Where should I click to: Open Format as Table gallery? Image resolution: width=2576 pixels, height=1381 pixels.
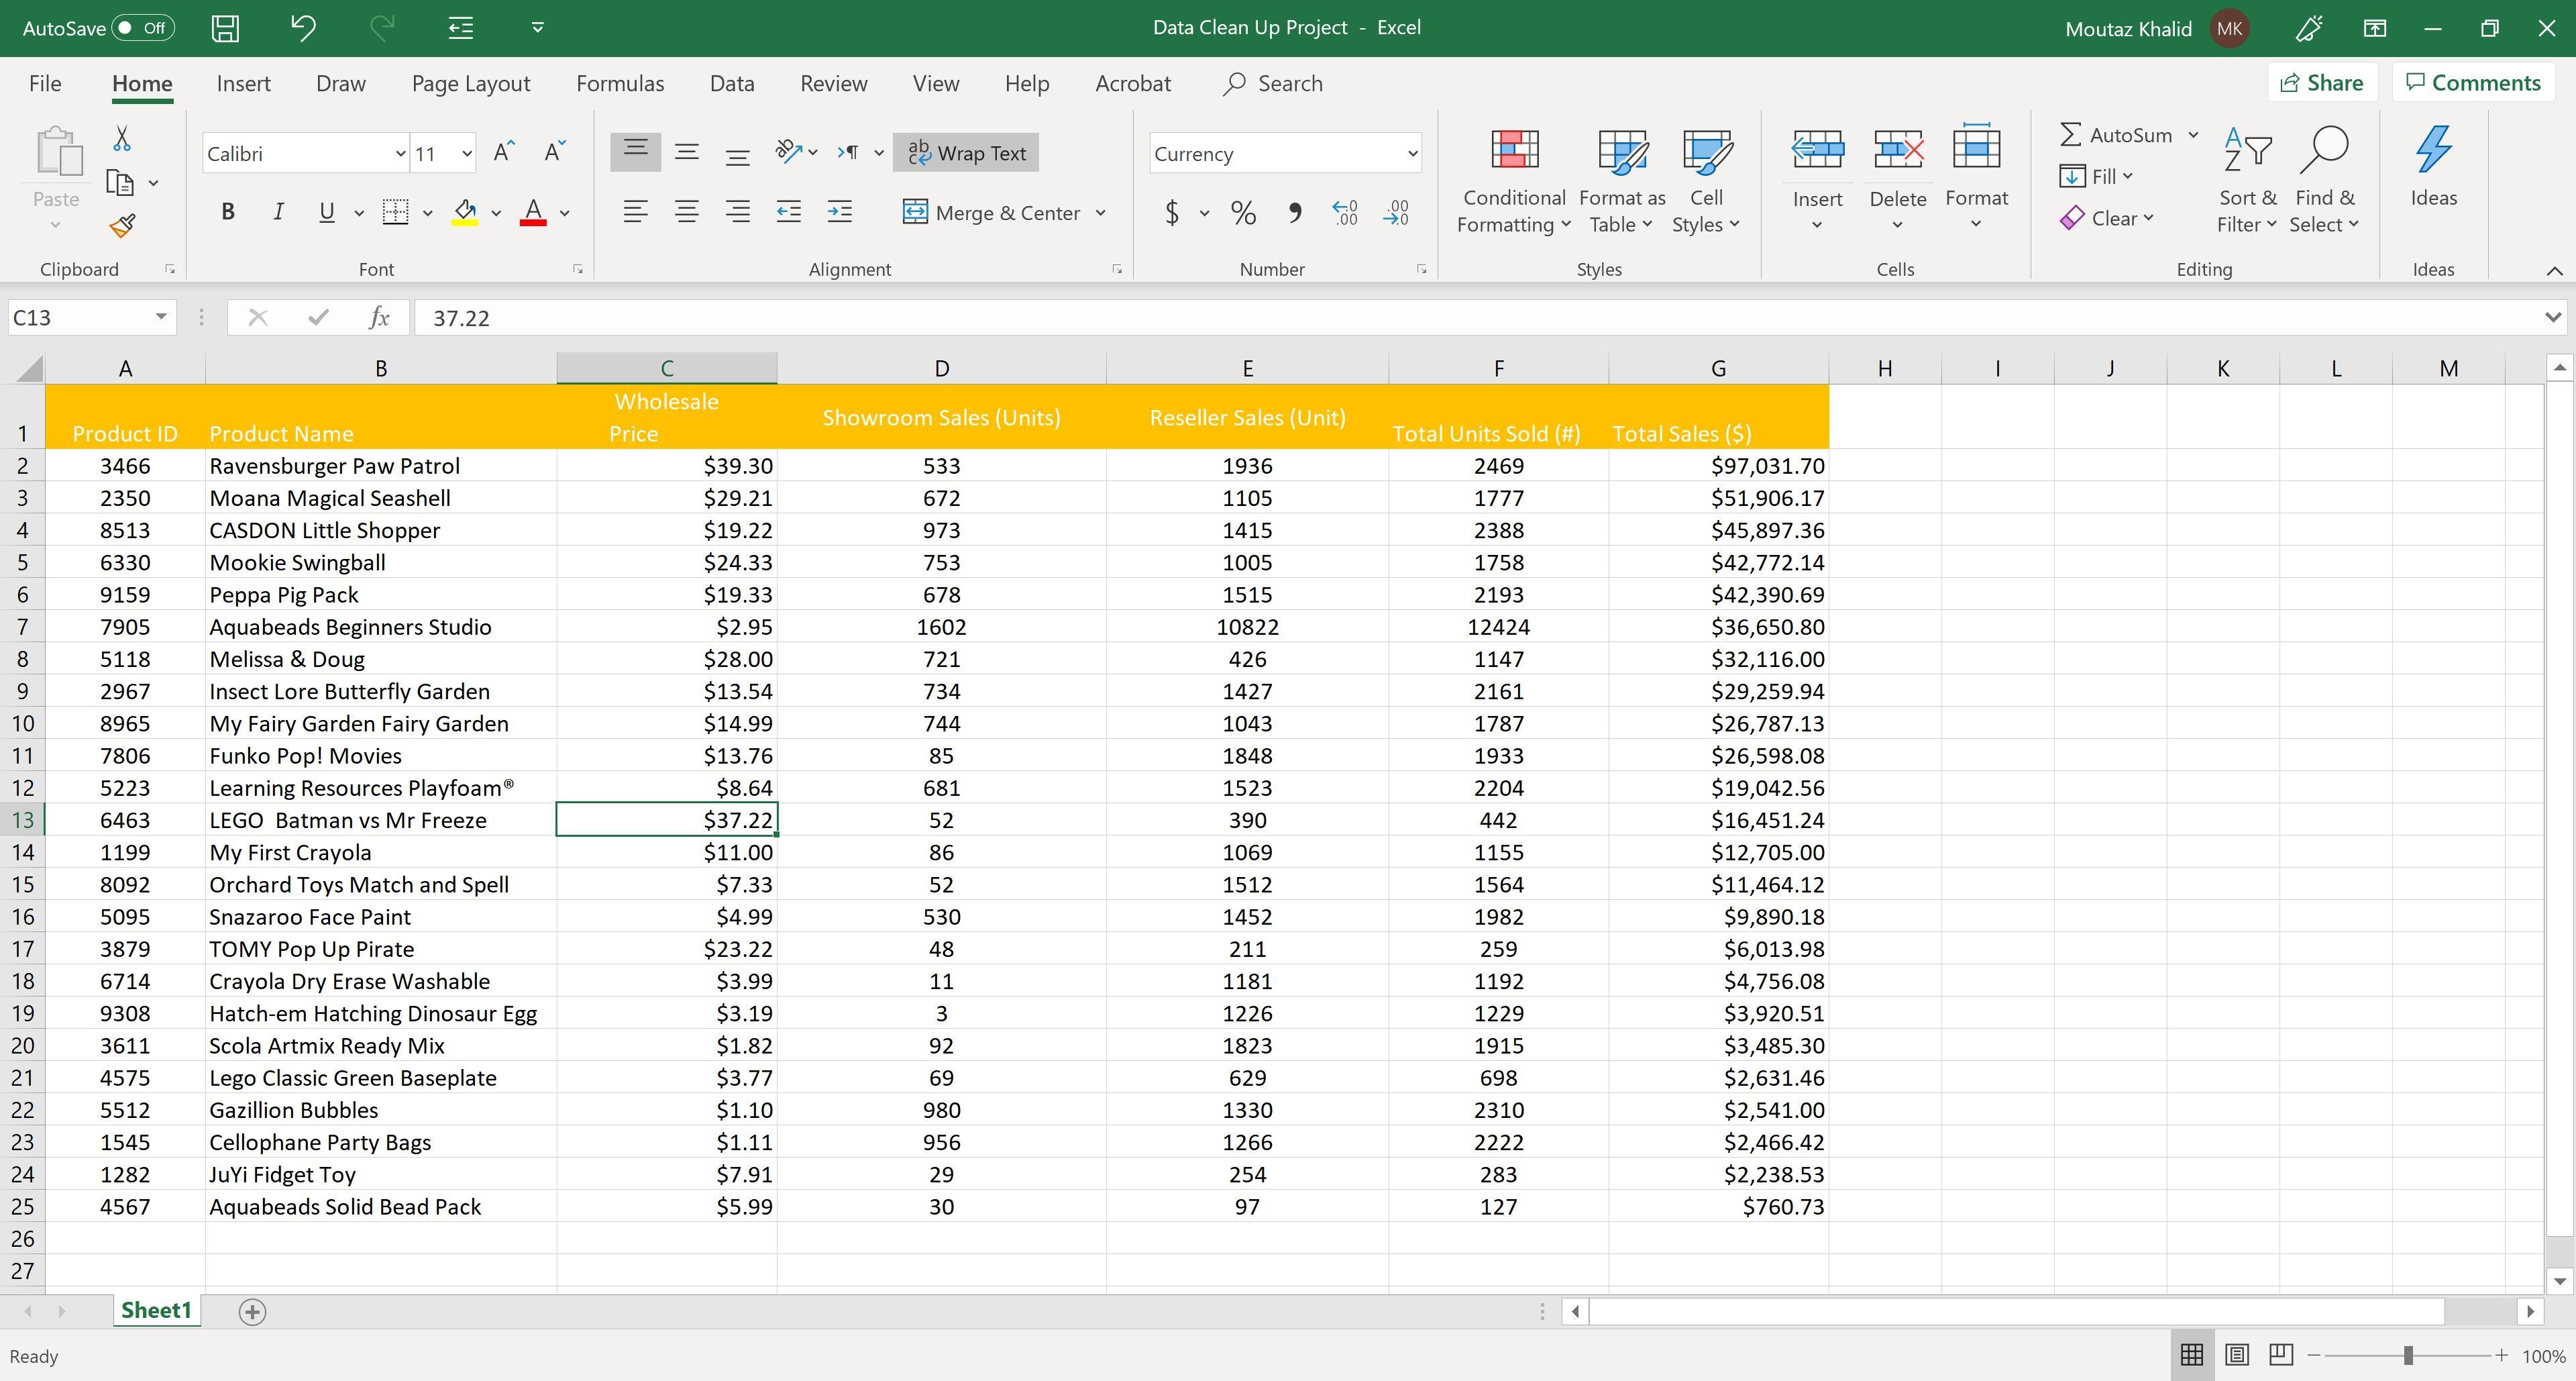(x=1622, y=182)
